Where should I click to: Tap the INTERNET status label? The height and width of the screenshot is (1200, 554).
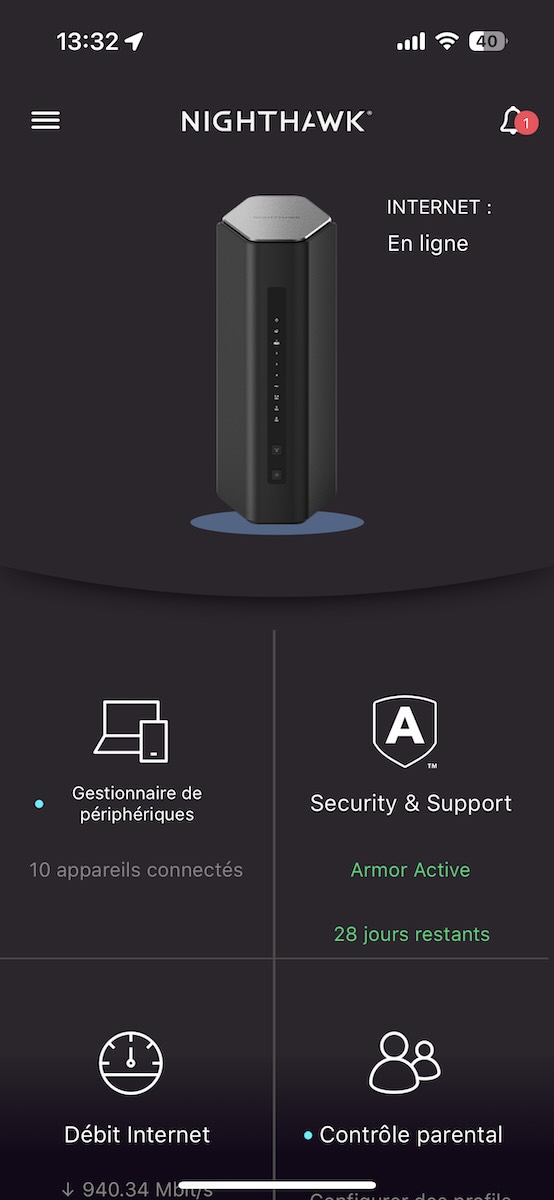(439, 208)
